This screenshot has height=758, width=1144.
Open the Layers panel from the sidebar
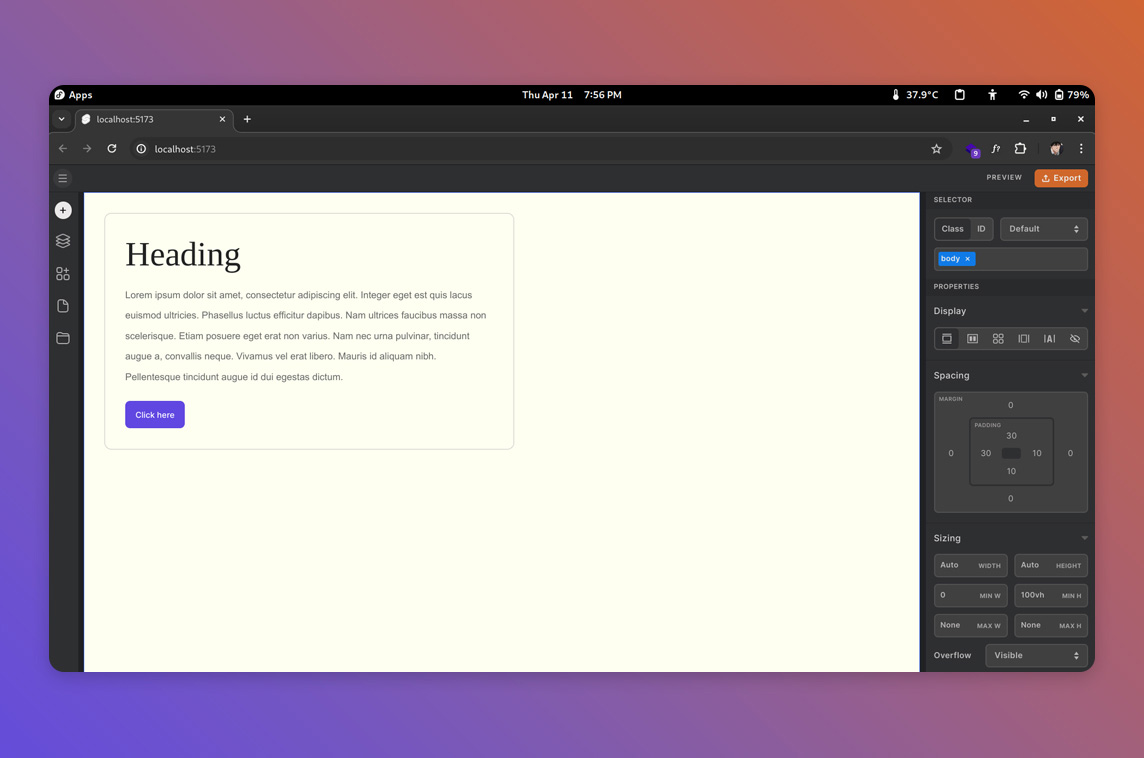[63, 241]
